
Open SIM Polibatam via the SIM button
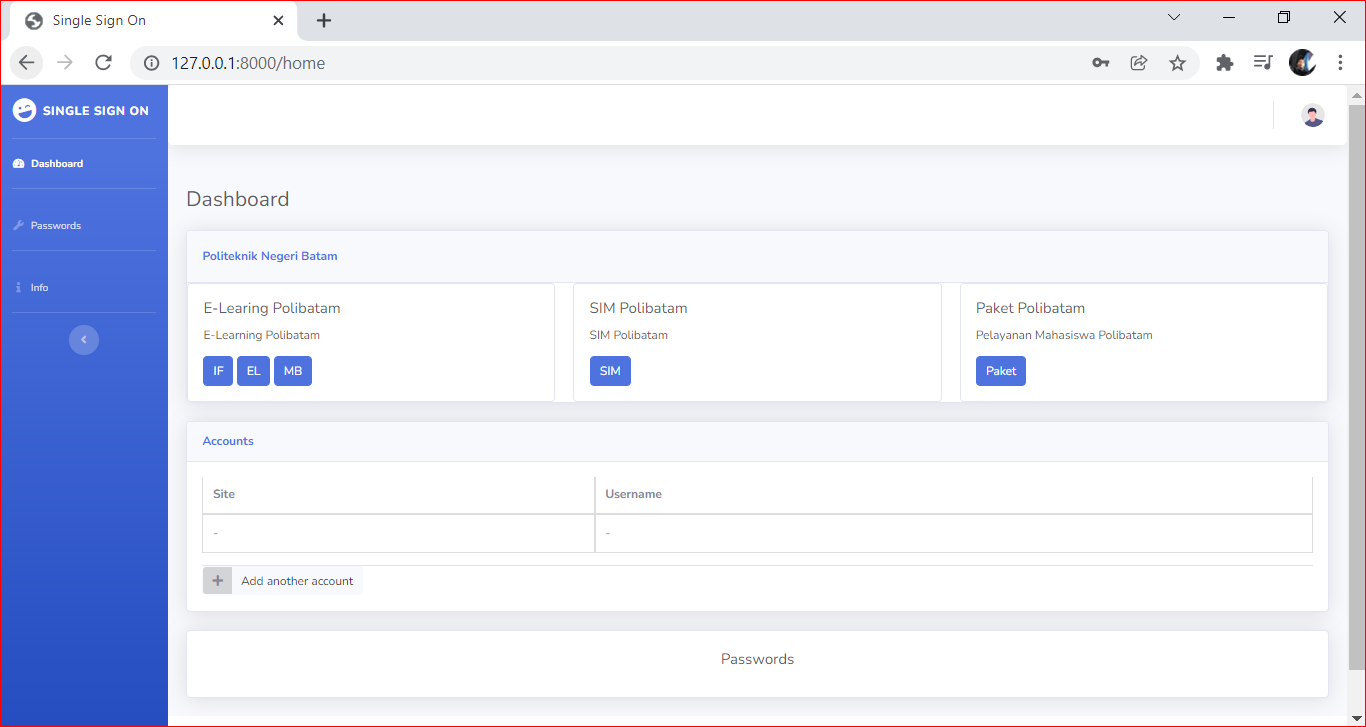(x=610, y=371)
